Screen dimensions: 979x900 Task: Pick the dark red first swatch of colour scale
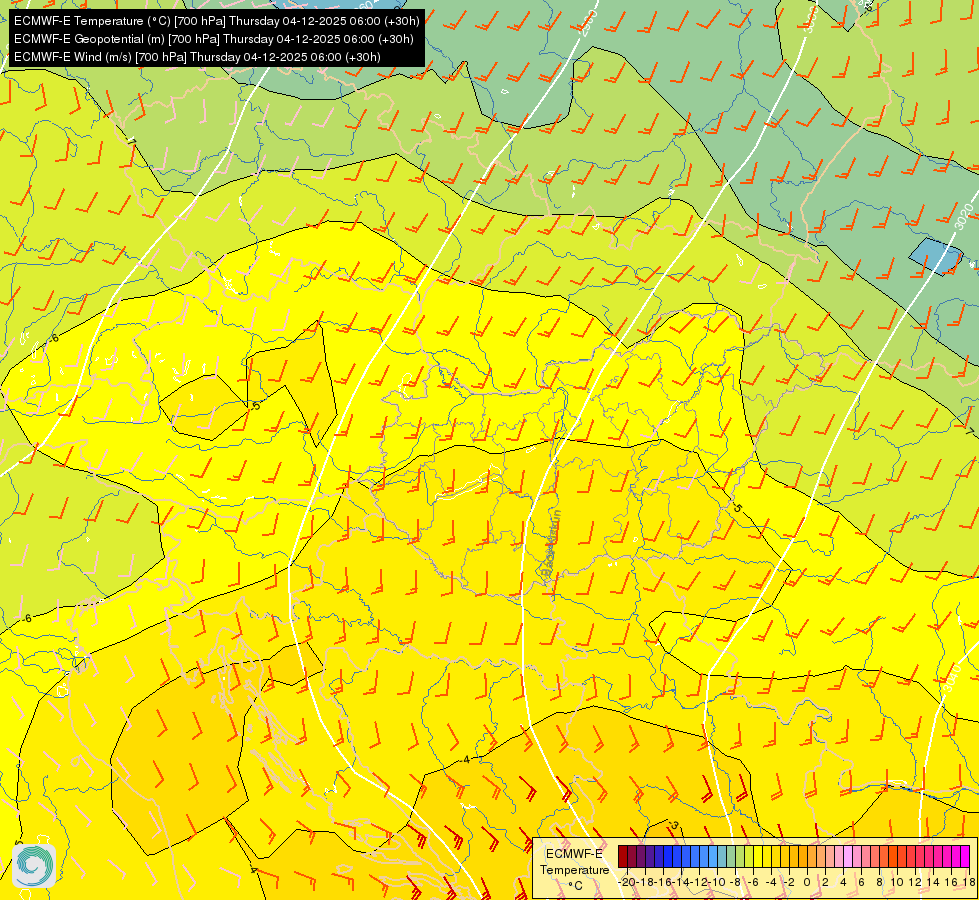[622, 856]
